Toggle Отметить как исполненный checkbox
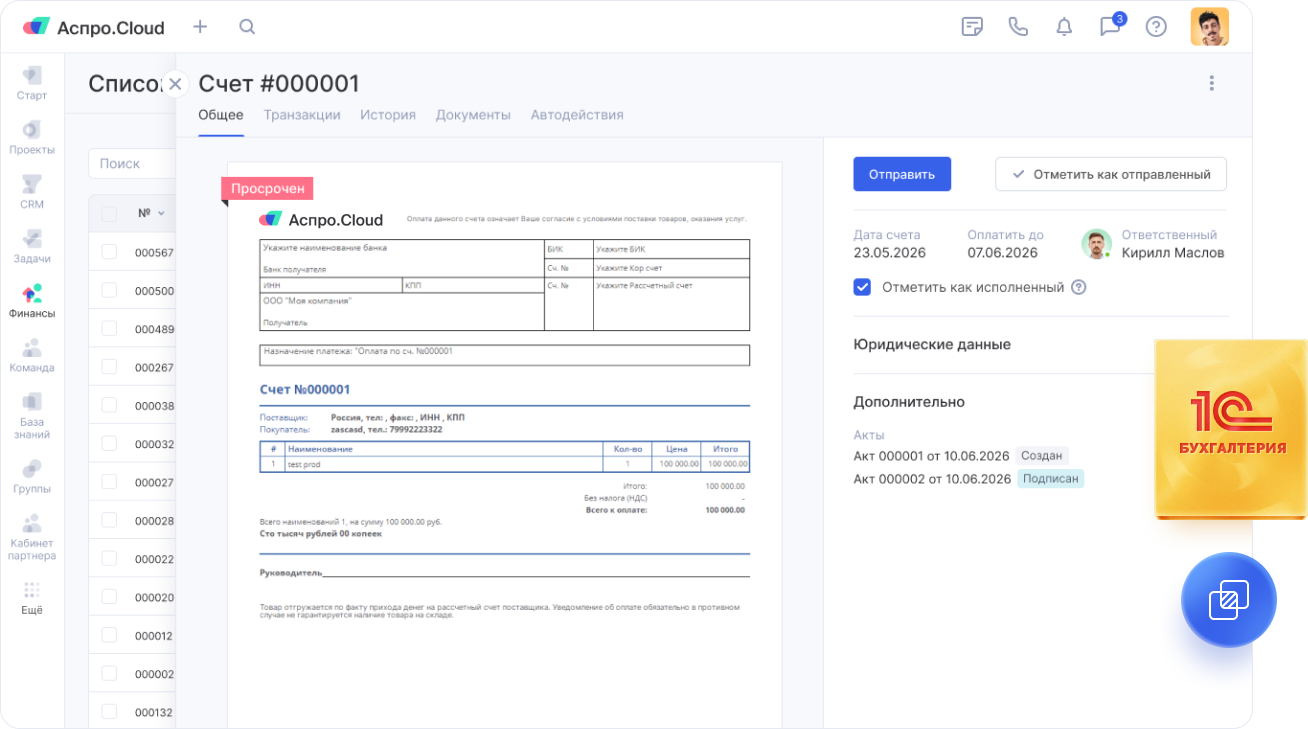The width and height of the screenshot is (1308, 729). pyautogui.click(x=862, y=287)
